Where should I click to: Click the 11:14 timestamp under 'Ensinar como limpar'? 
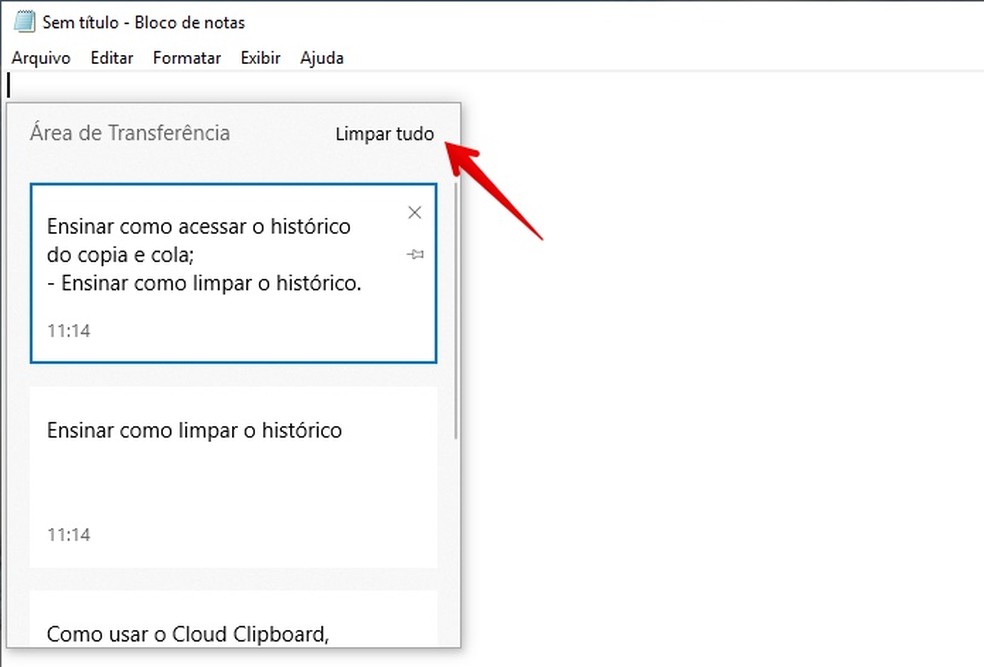[x=69, y=535]
